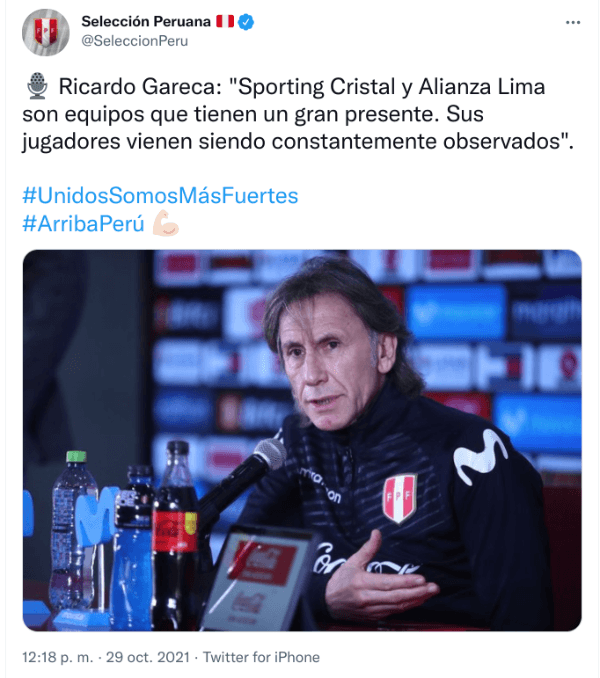The height and width of the screenshot is (678, 600).
Task: Open the Selección Peruana profile avatar
Action: [x=45, y=32]
